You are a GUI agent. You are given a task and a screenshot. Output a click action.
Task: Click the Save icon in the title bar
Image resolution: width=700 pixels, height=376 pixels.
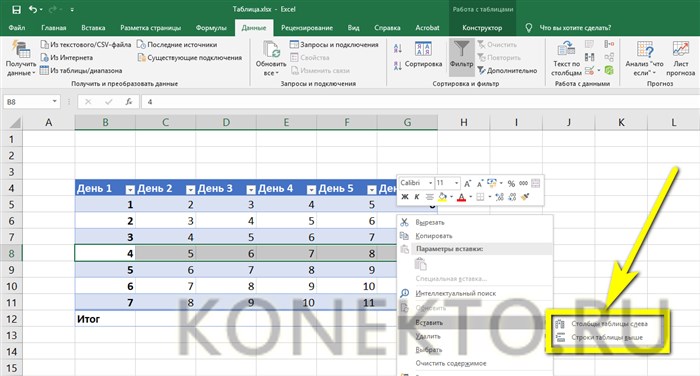17,9
